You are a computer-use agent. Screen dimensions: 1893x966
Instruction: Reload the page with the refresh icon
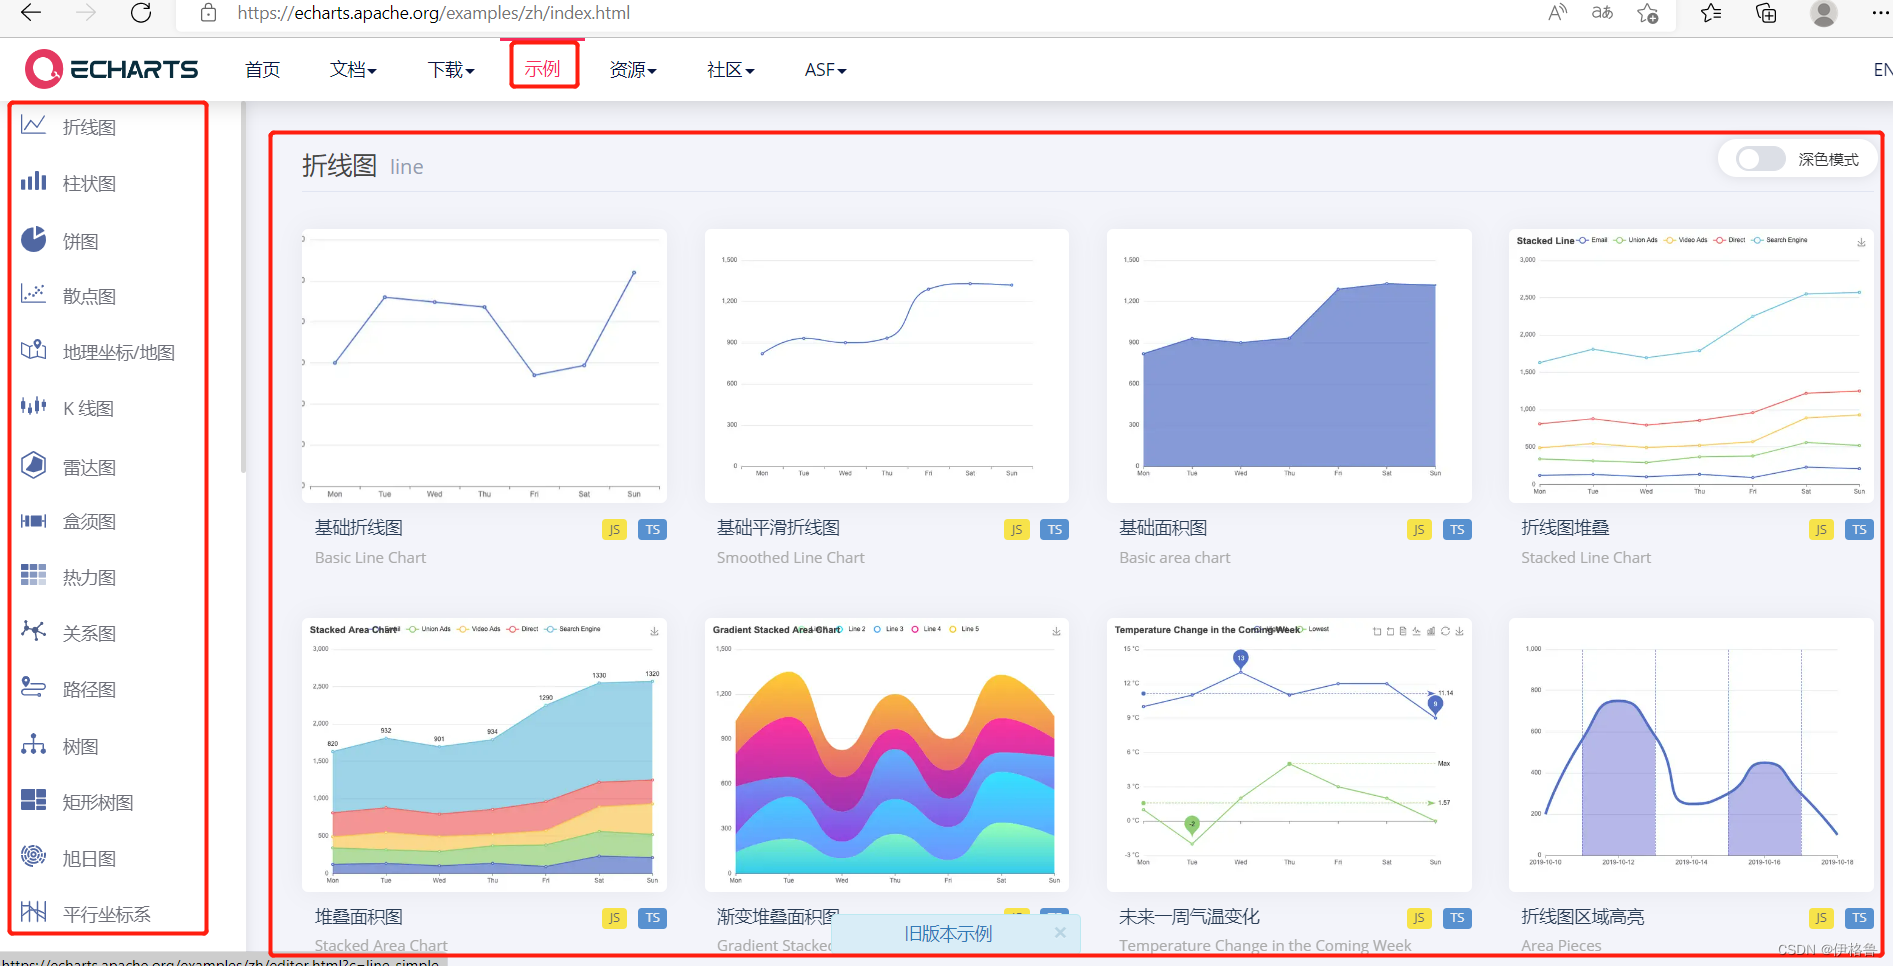141,13
